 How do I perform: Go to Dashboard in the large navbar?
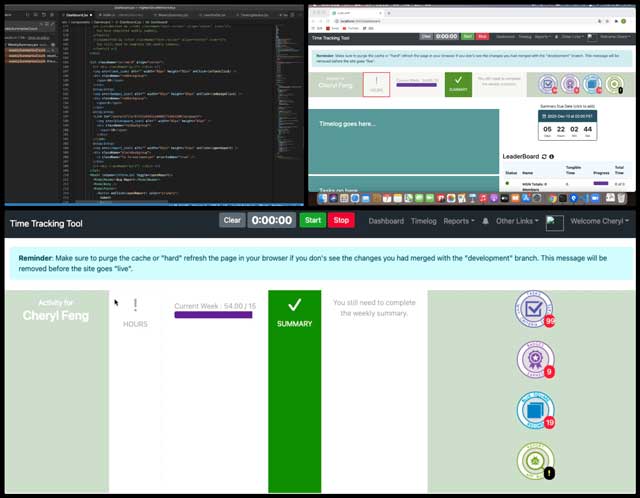[386, 221]
